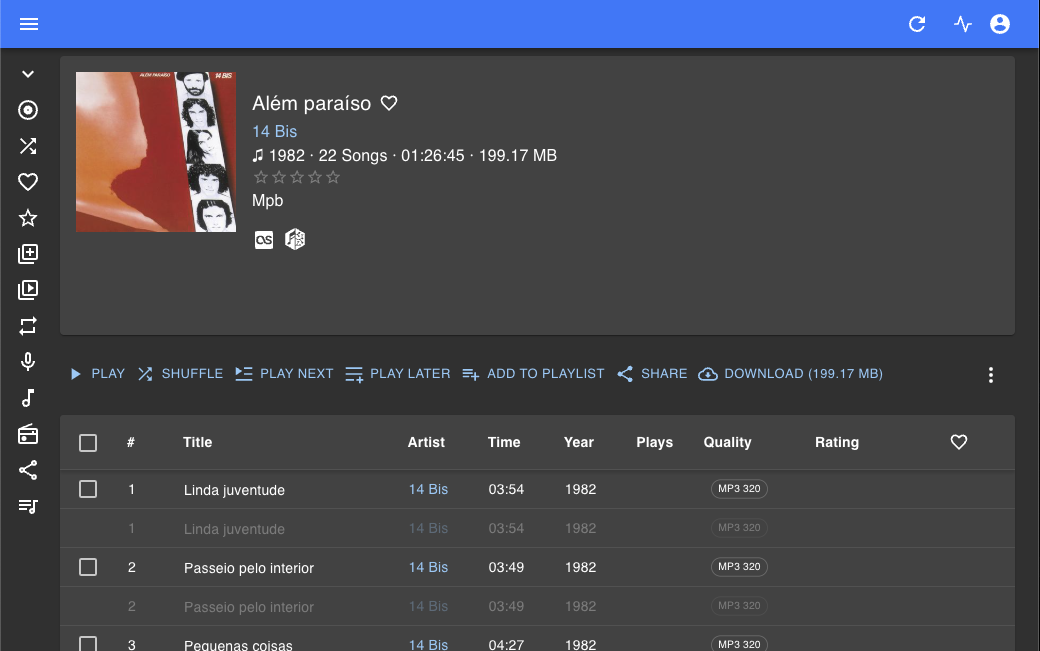This screenshot has width=1040, height=651.
Task: Toggle the select-all songs checkbox
Action: pyautogui.click(x=88, y=443)
